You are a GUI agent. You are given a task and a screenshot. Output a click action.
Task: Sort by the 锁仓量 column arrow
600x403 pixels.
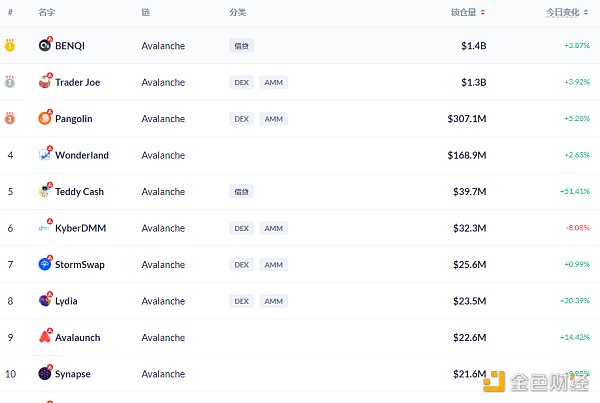point(483,13)
